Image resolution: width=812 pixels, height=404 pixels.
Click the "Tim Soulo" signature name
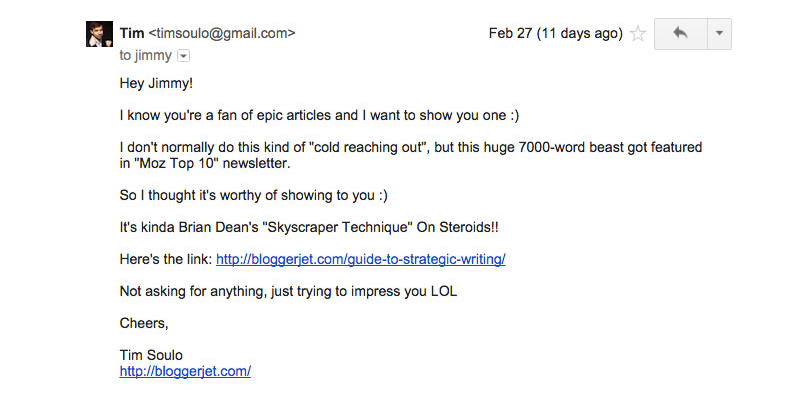(151, 355)
